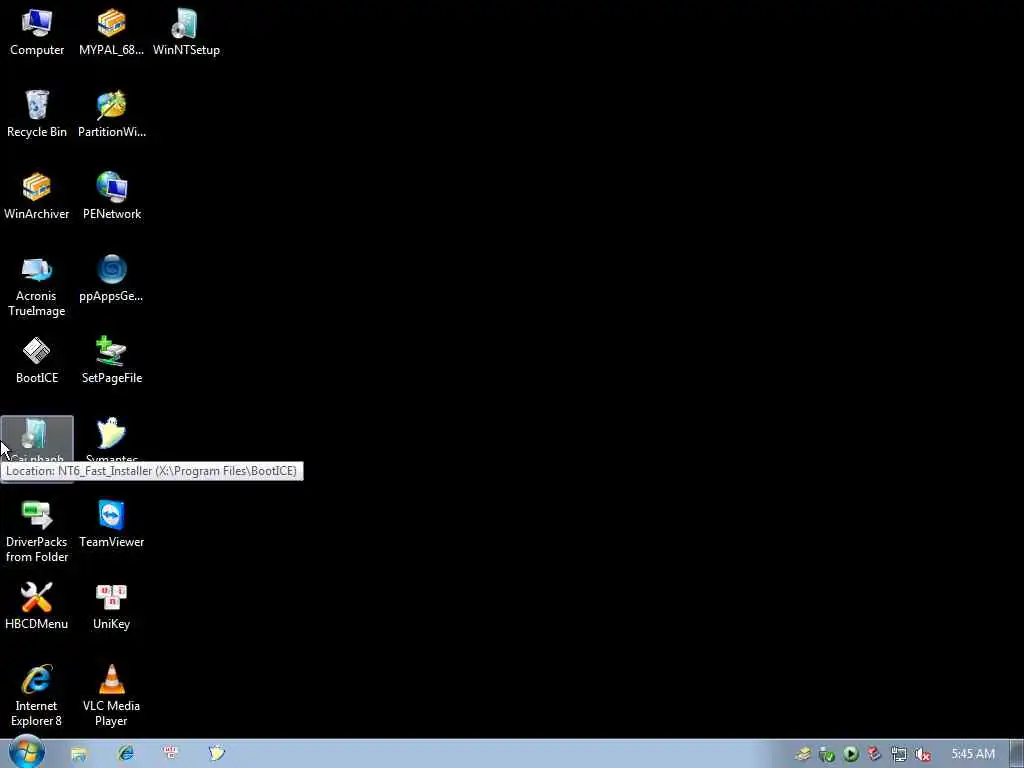Launch WinNTSetup from the desktop
The height and width of the screenshot is (768, 1024).
pyautogui.click(x=186, y=33)
